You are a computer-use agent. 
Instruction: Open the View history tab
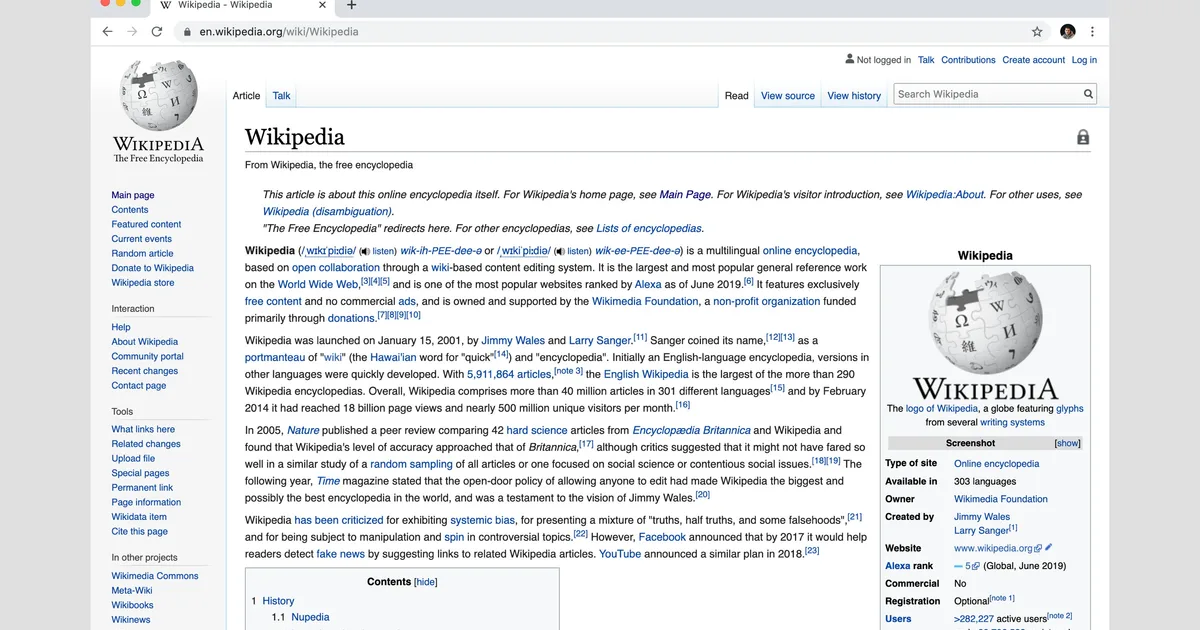tap(854, 96)
